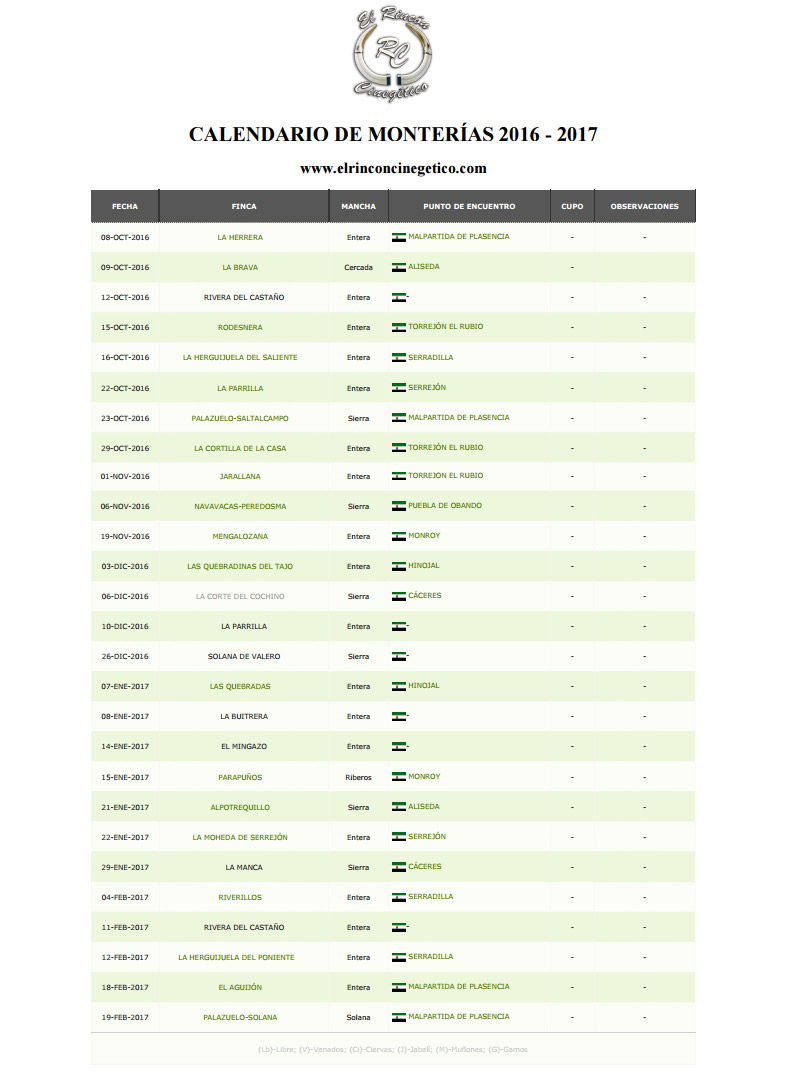Click the flag icon beside ALISEDA on 09-OCT-2016
The image size is (786, 1090).
[399, 267]
